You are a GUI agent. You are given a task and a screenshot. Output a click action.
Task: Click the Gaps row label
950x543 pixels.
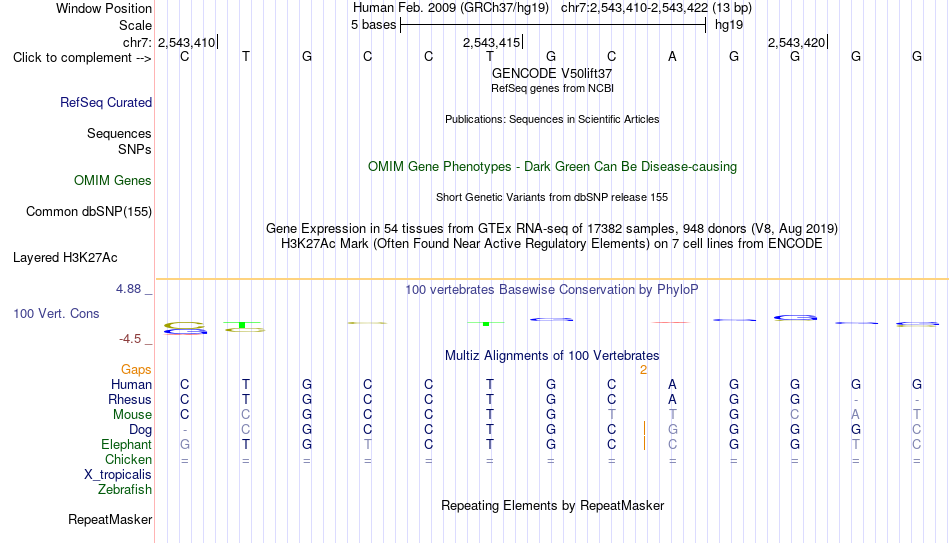[136, 370]
